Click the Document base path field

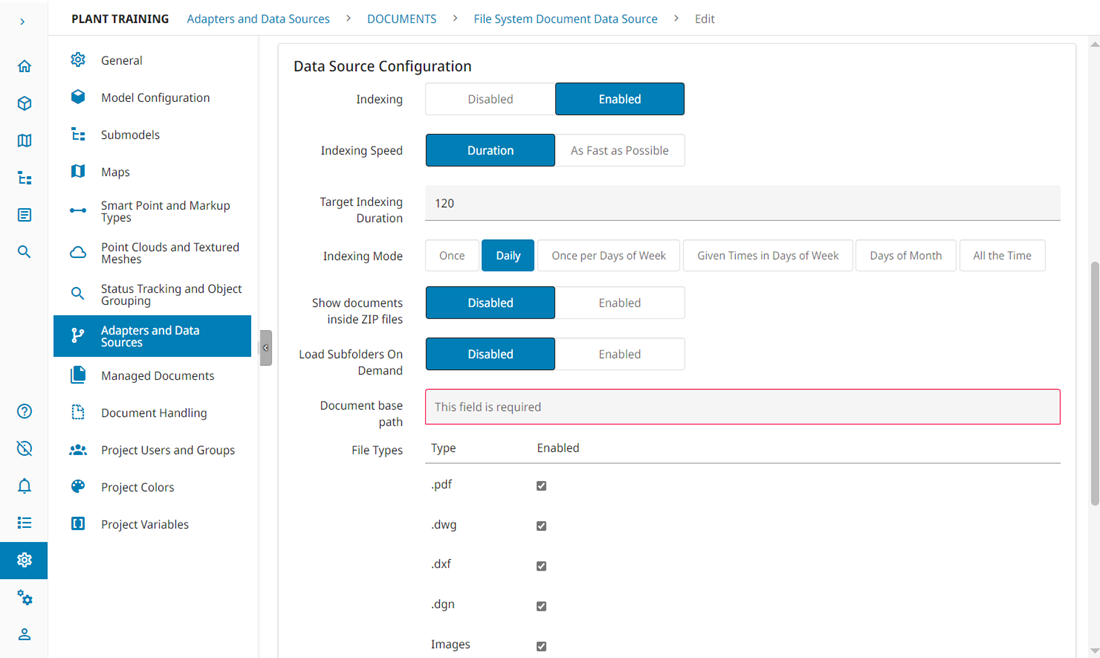coord(742,407)
